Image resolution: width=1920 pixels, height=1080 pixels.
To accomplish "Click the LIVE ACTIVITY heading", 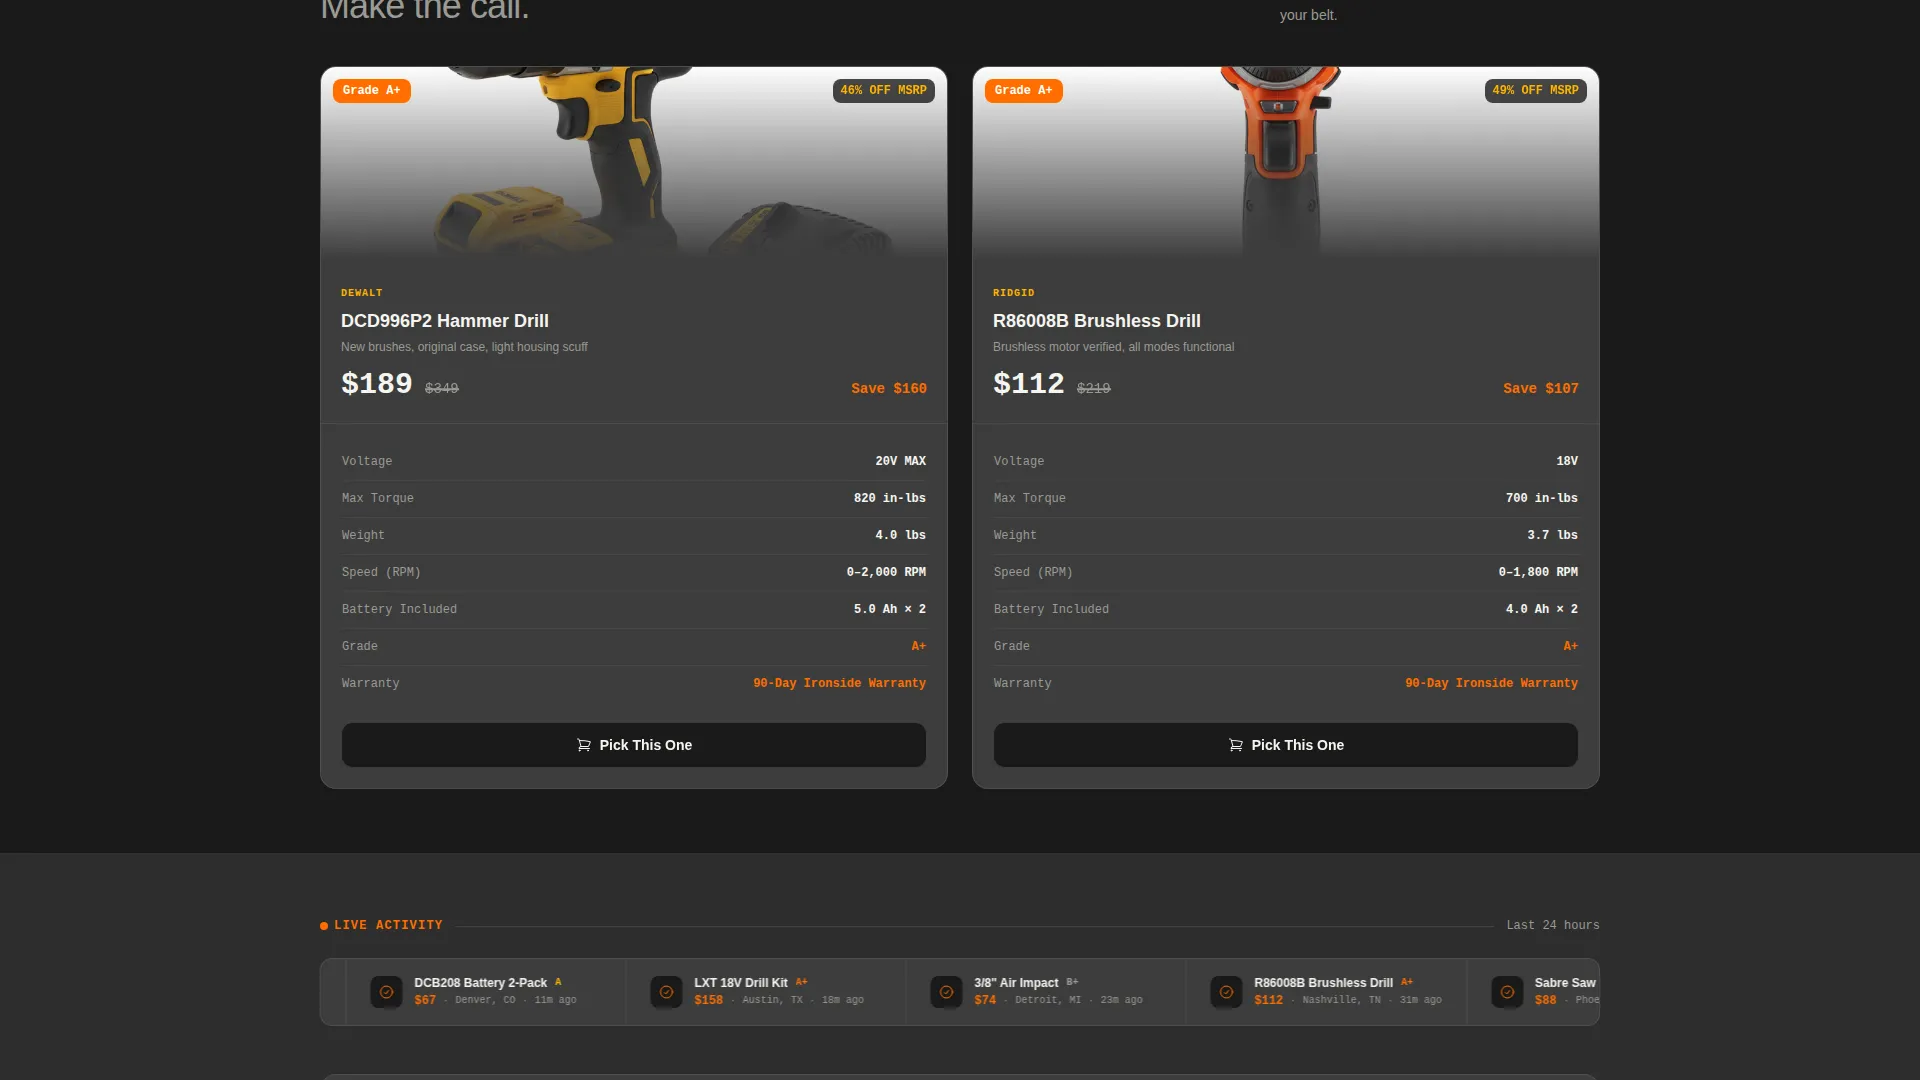I will click(388, 925).
